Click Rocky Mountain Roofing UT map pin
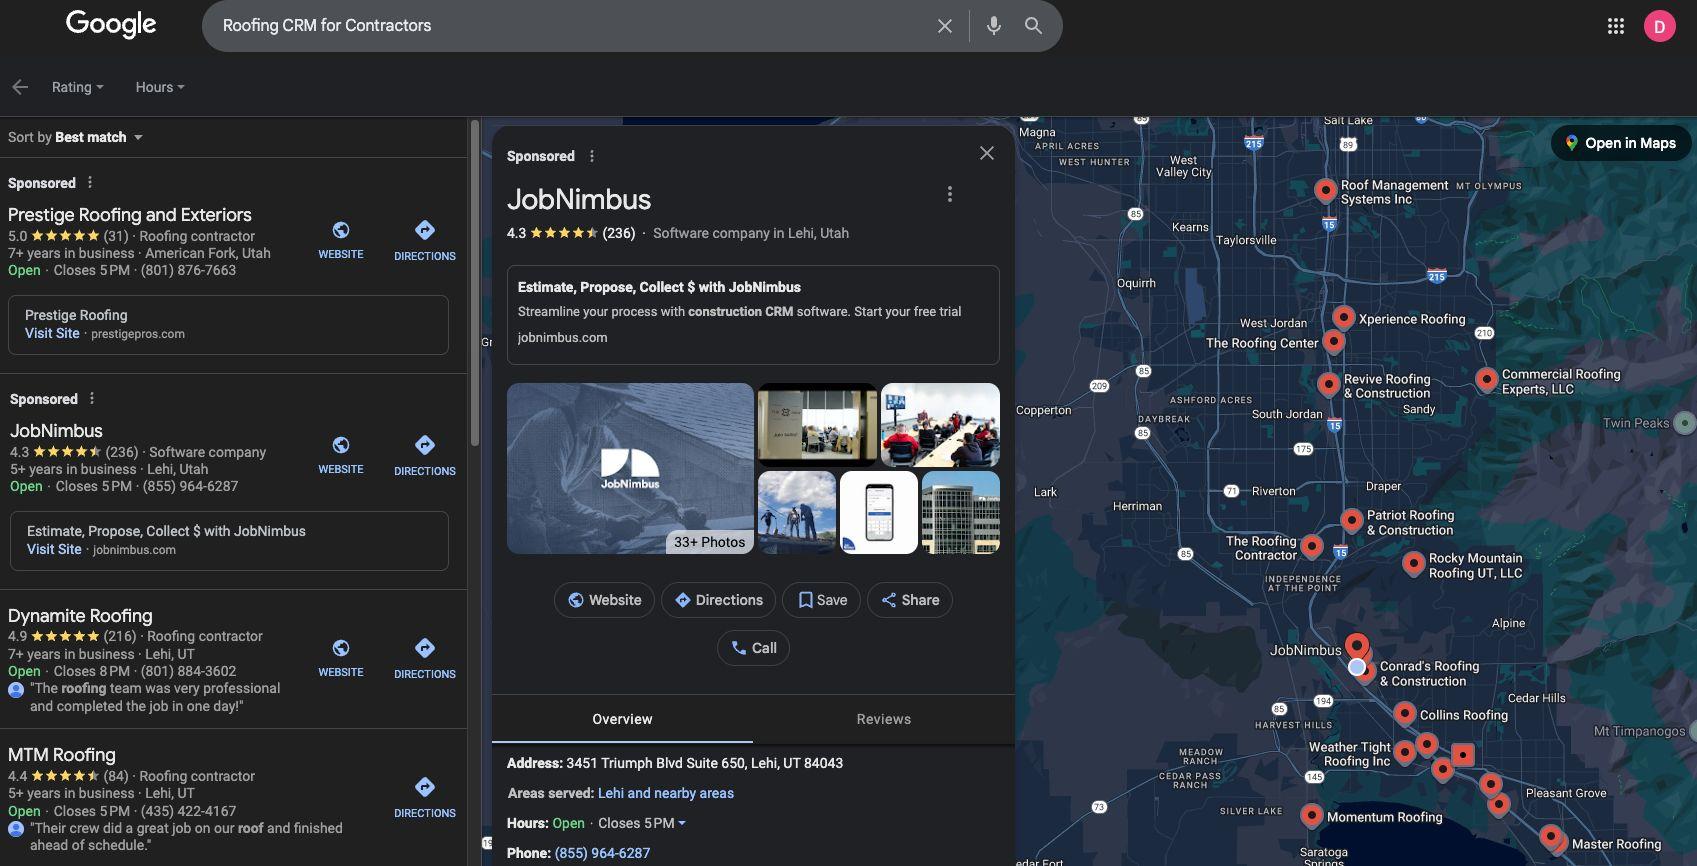The width and height of the screenshot is (1697, 866). tap(1414, 564)
